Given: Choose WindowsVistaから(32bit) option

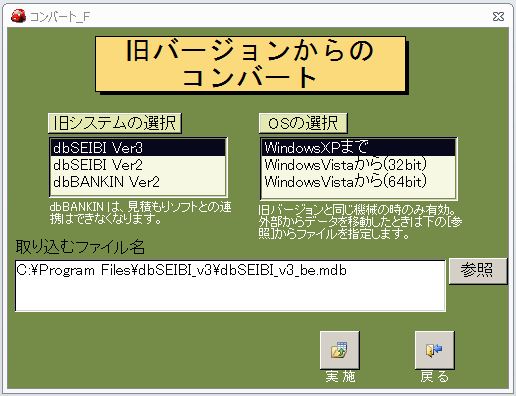Looking at the screenshot, I should tap(358, 165).
